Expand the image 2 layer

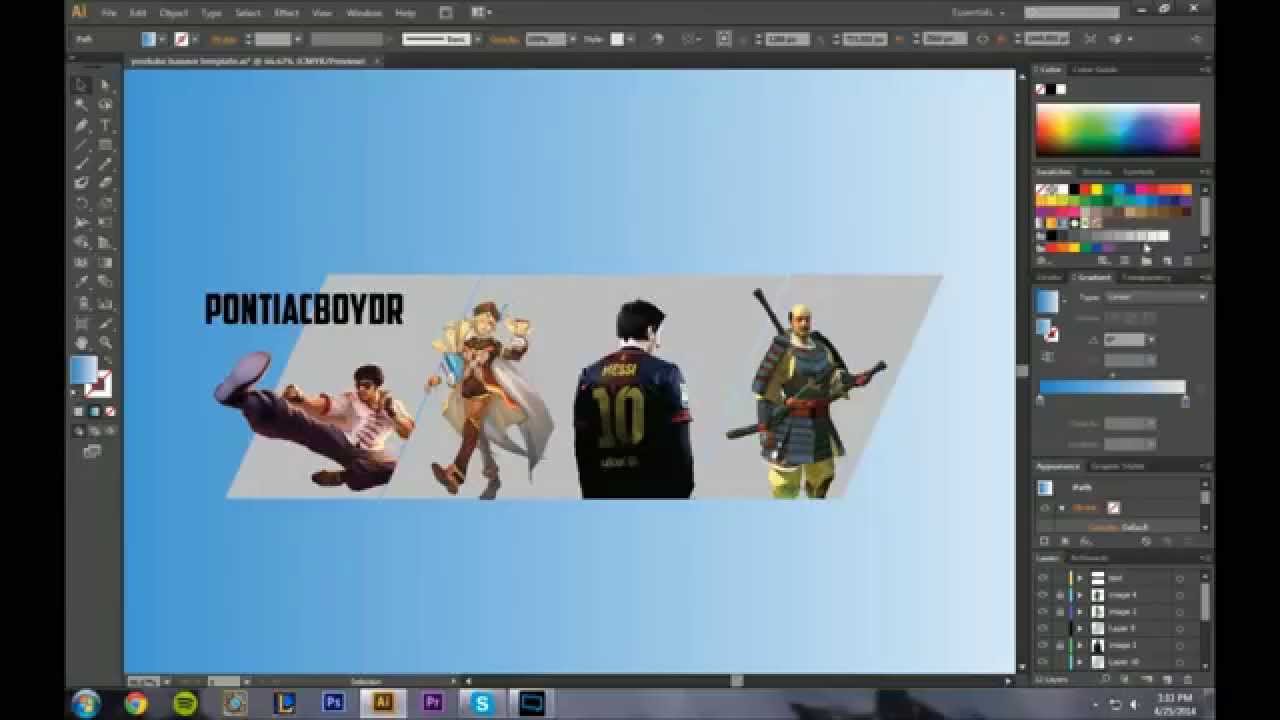(x=1080, y=612)
